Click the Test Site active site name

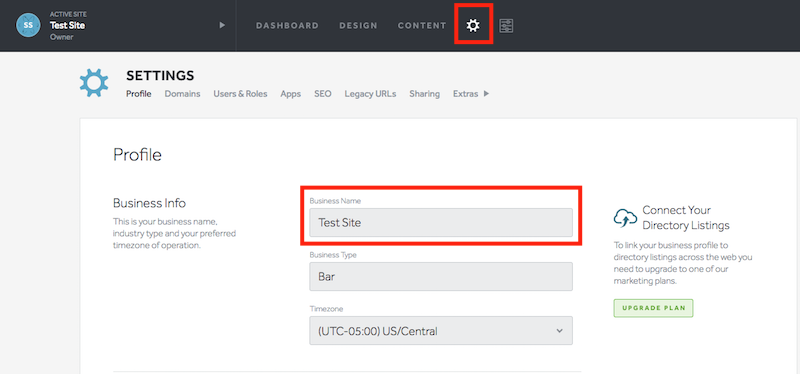(67, 25)
